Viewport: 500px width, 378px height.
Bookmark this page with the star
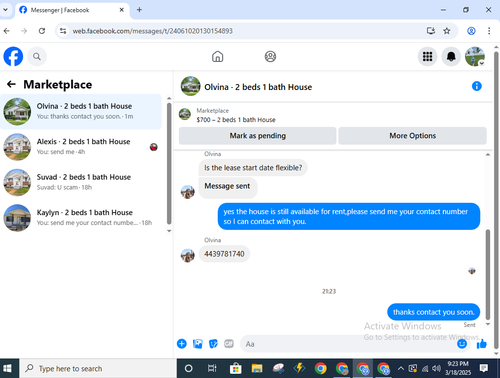coord(447,31)
